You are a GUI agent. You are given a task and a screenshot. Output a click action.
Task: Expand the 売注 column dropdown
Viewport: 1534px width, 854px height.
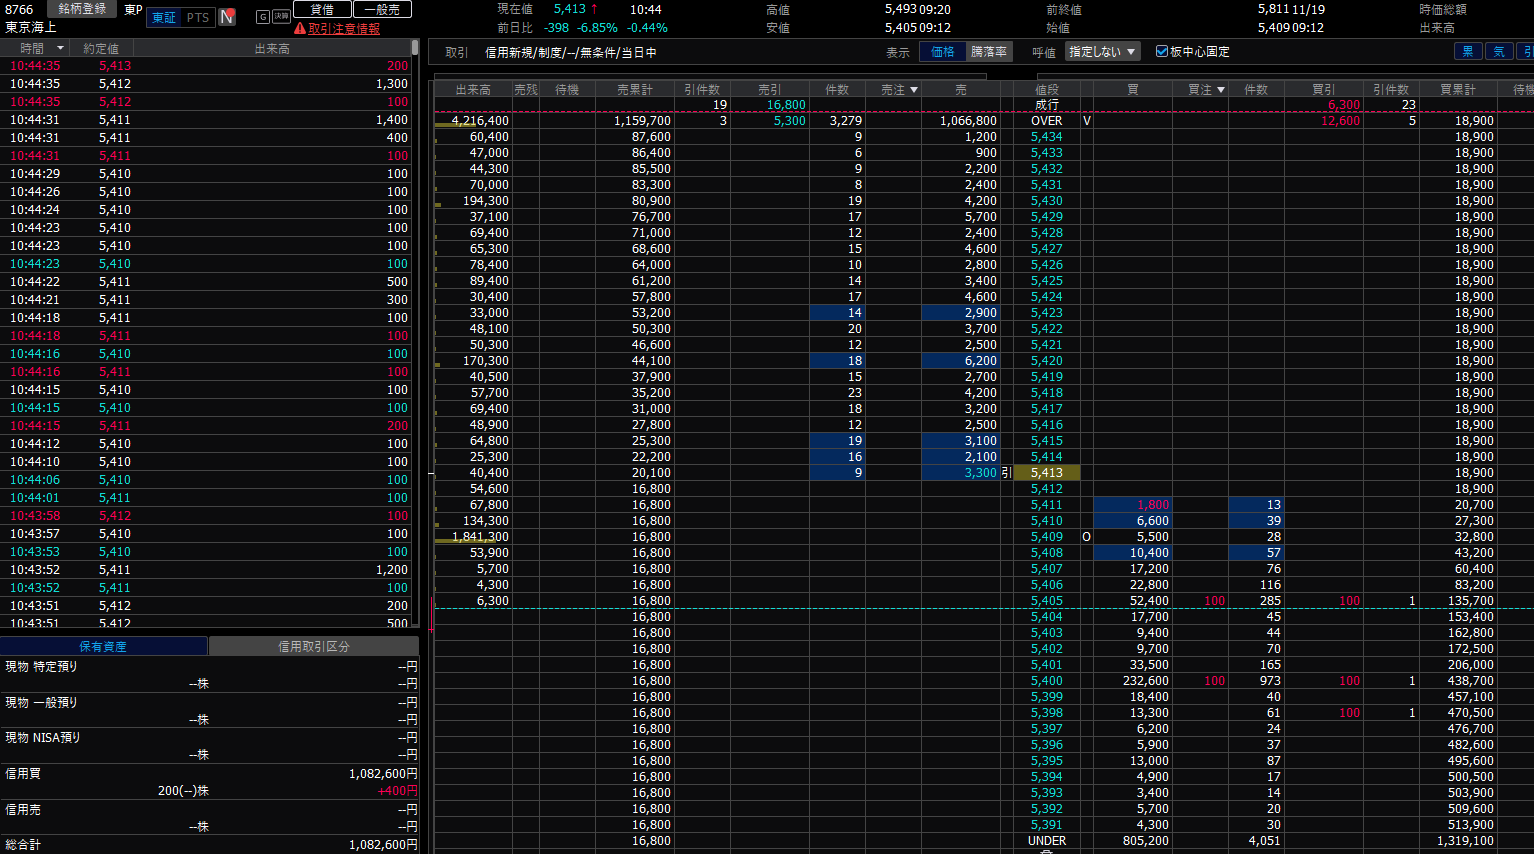(913, 90)
